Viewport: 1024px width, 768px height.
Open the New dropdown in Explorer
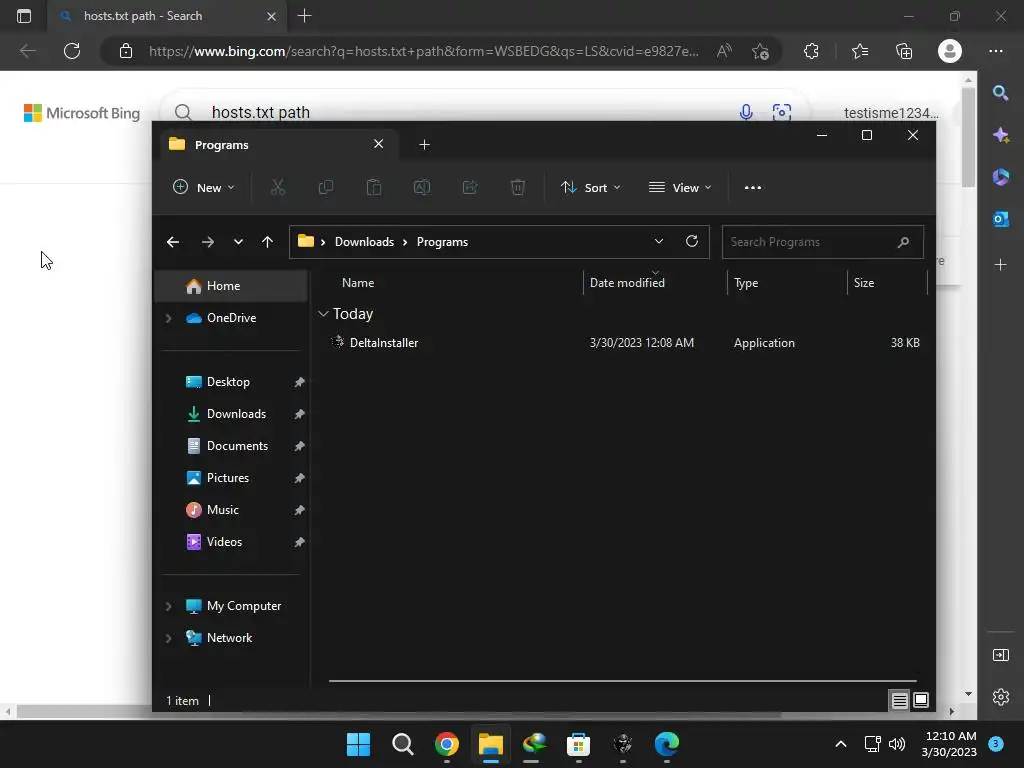tap(203, 187)
